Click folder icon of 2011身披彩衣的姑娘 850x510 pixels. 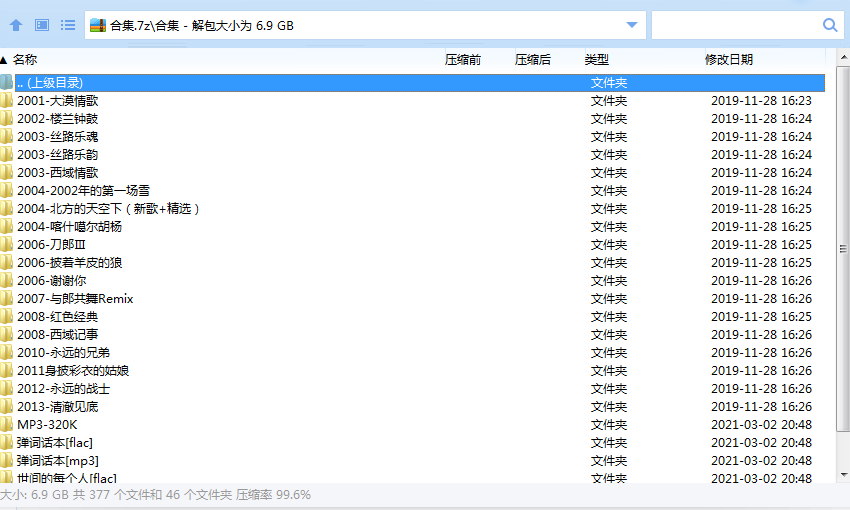coord(6,371)
